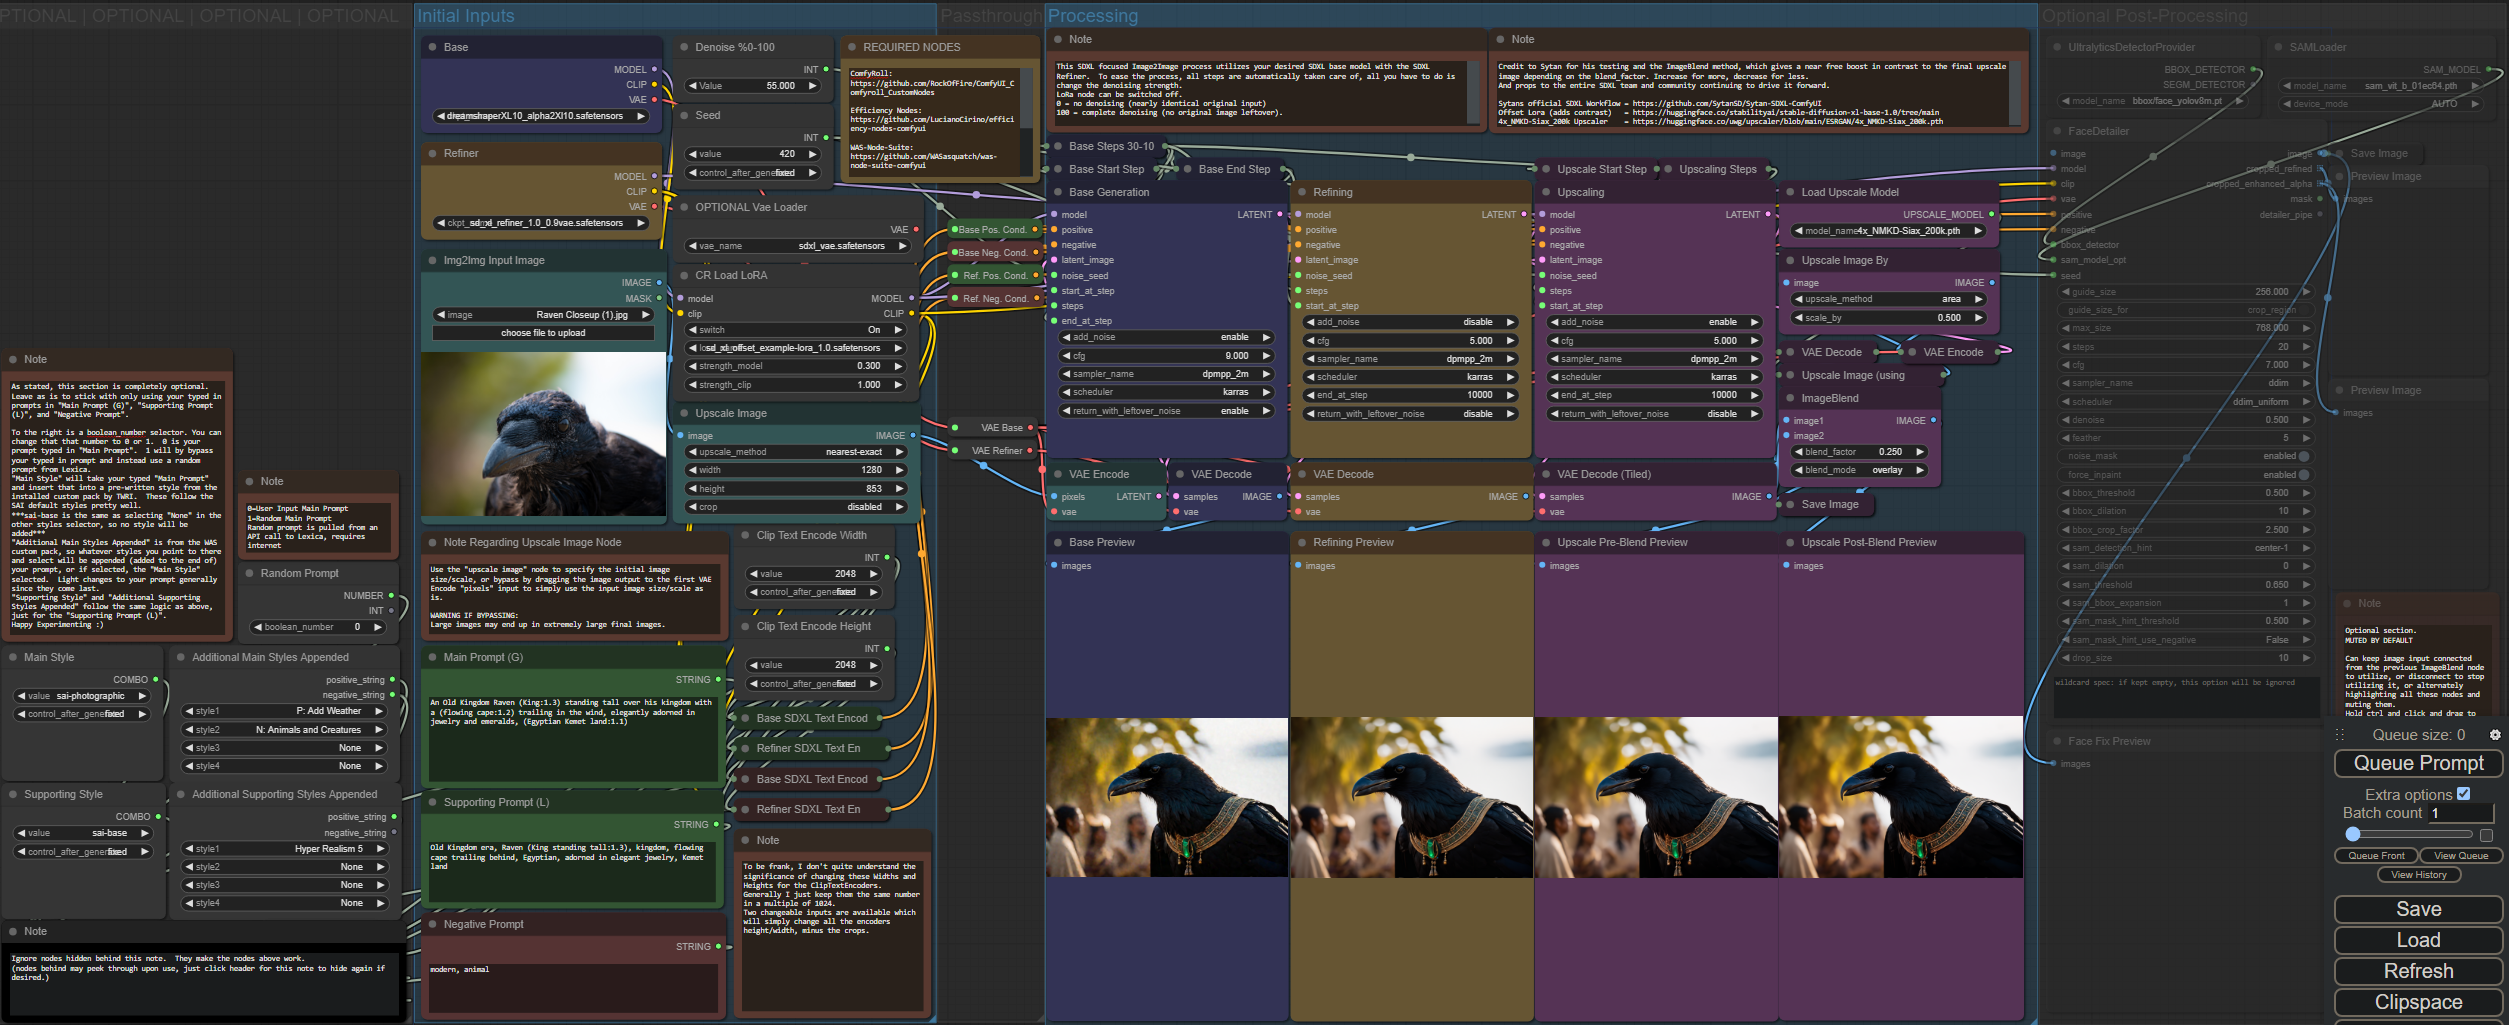Click left arrow on Seed value field
The width and height of the screenshot is (2509, 1025).
pos(692,154)
